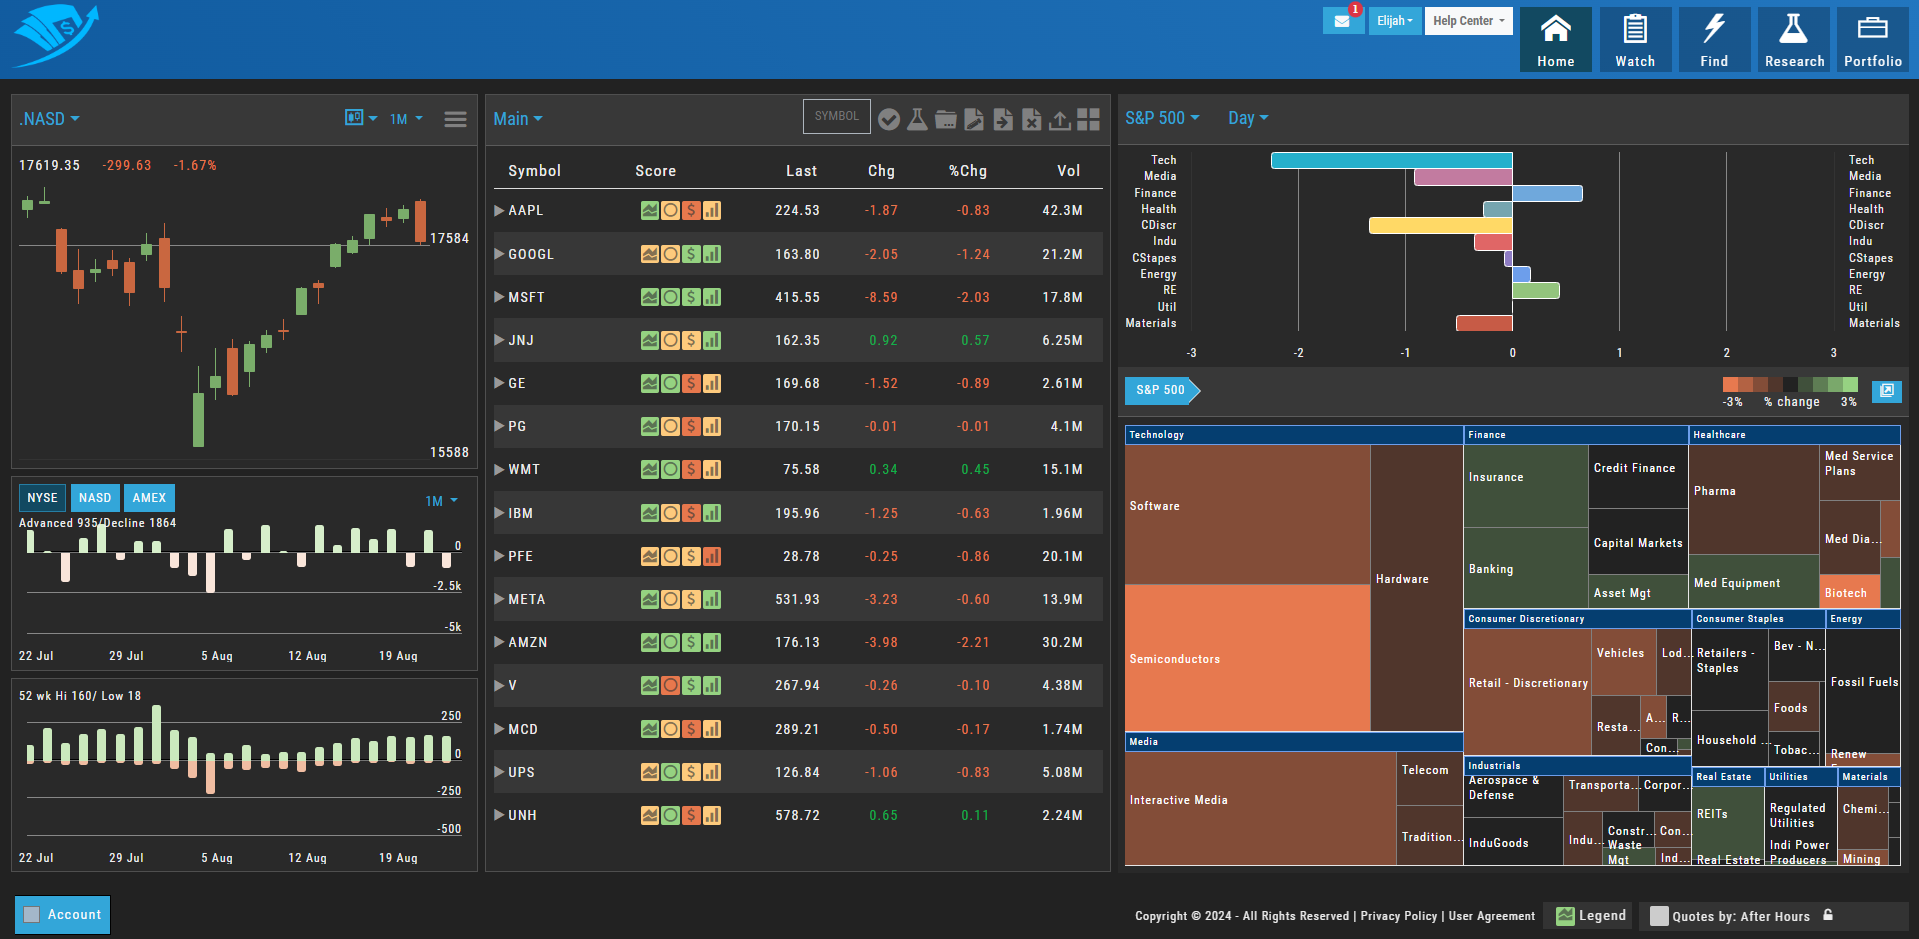Open the Elijah user dropdown
Viewport: 1919px width, 939px height.
tap(1395, 21)
